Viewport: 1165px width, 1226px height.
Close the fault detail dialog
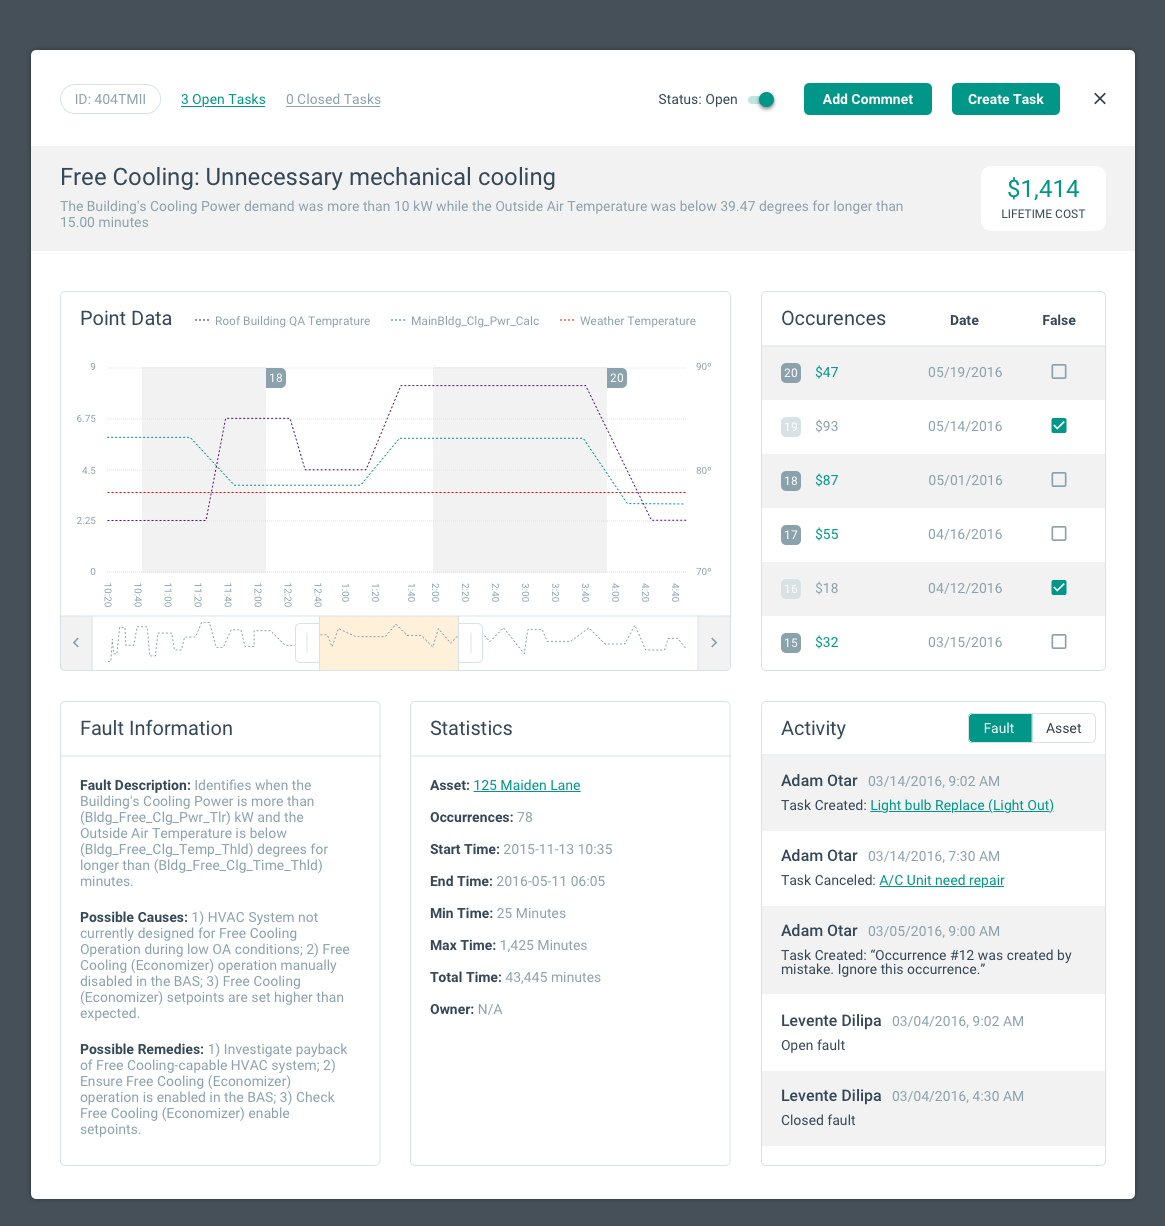point(1100,99)
